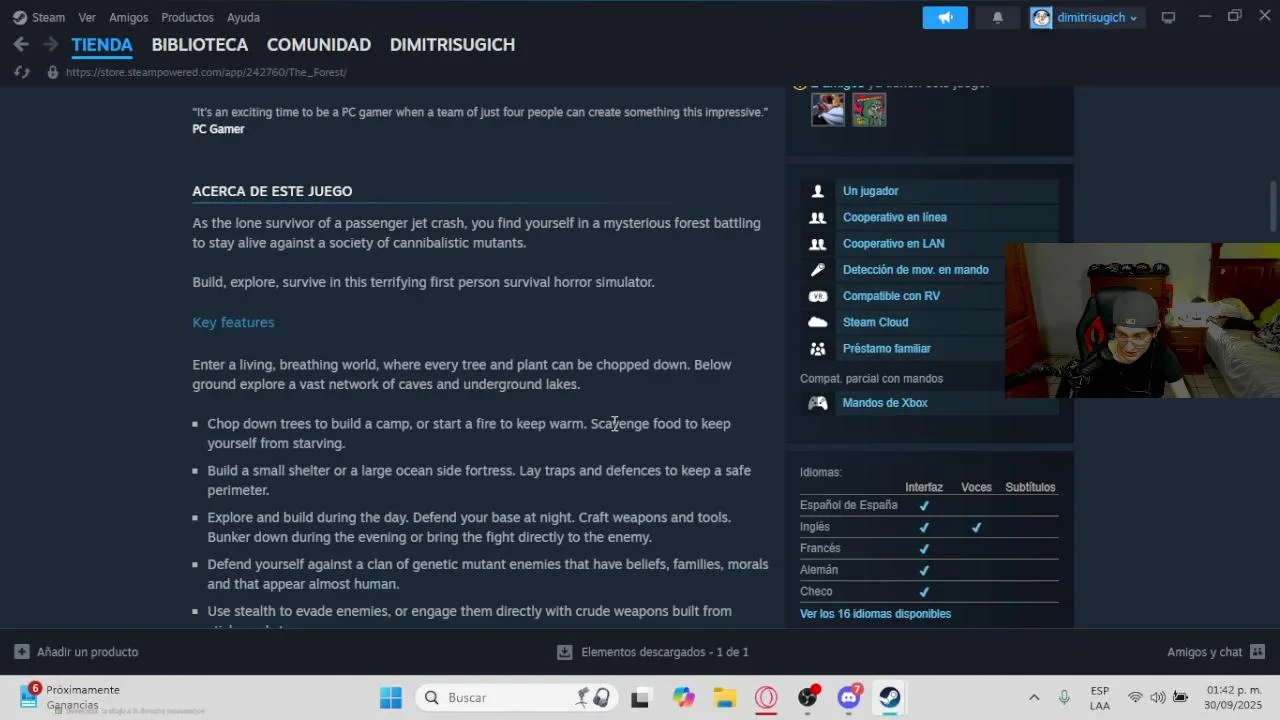Viewport: 1280px width, 720px height.
Task: Click the Big Picture mode monitor icon
Action: point(1168,17)
